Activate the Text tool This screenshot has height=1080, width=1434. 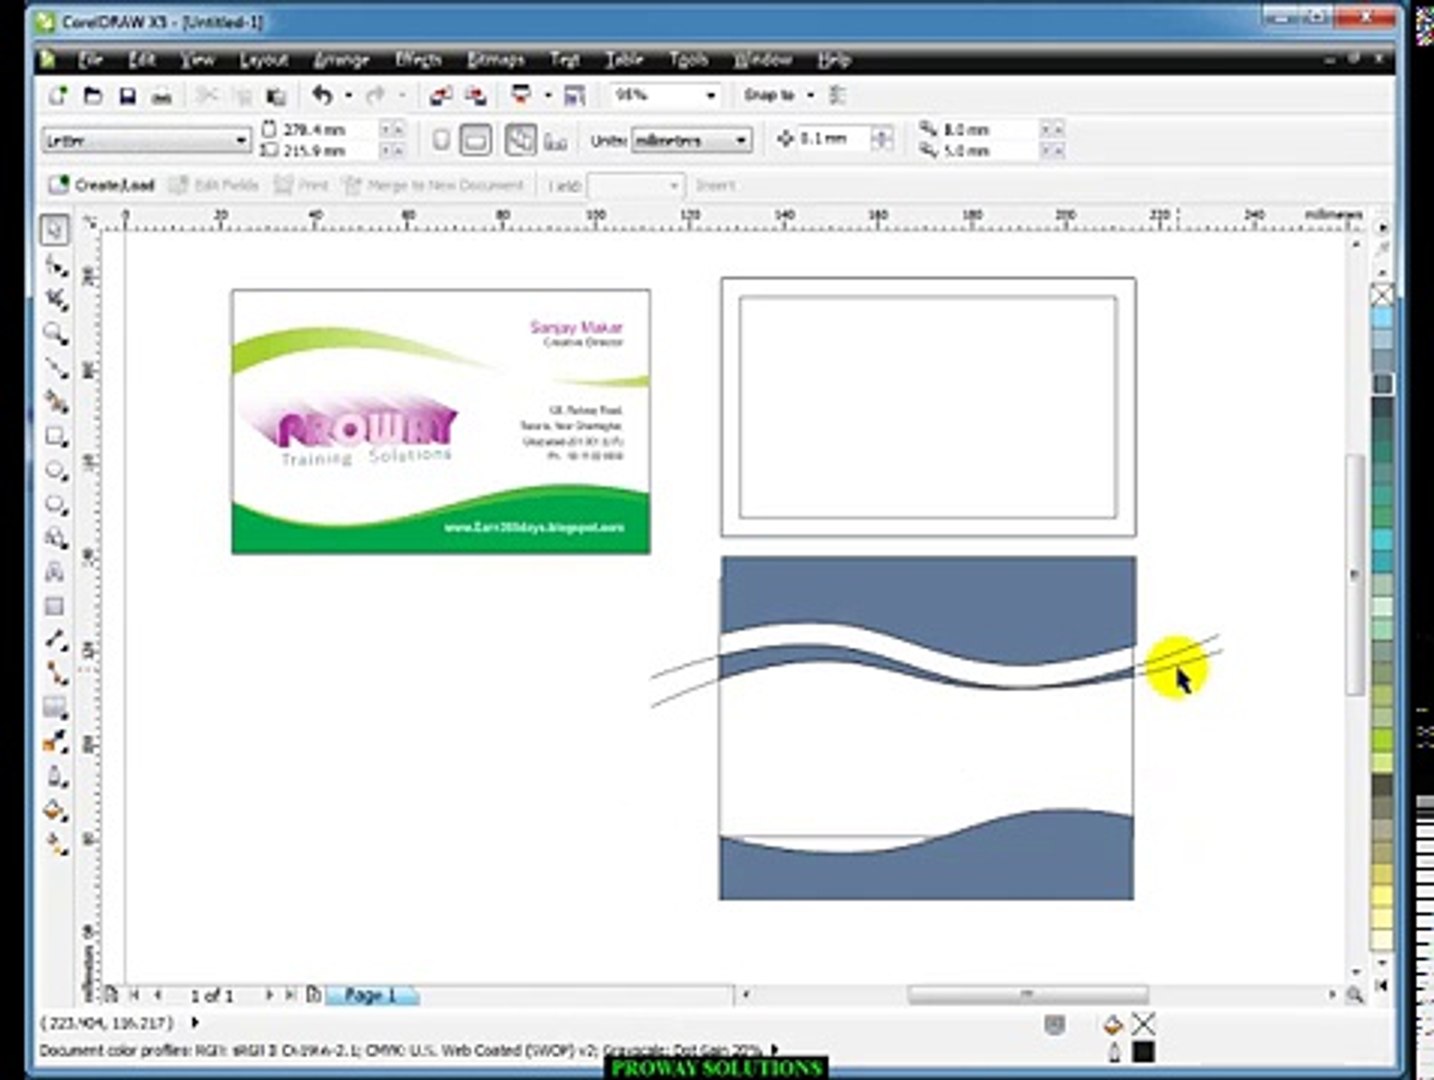tap(55, 572)
